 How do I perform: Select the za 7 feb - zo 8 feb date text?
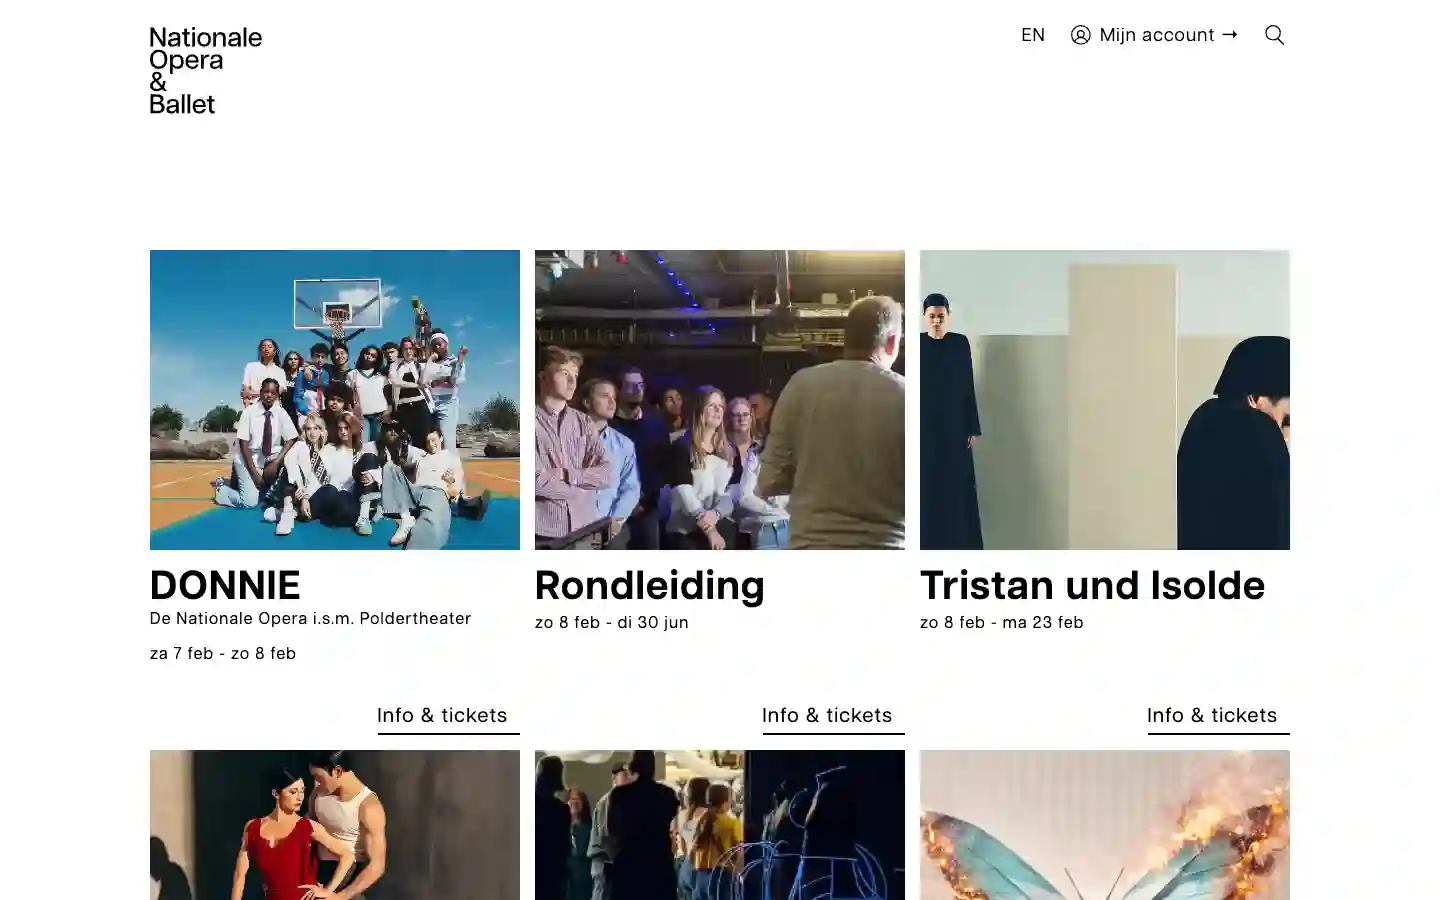coord(222,653)
